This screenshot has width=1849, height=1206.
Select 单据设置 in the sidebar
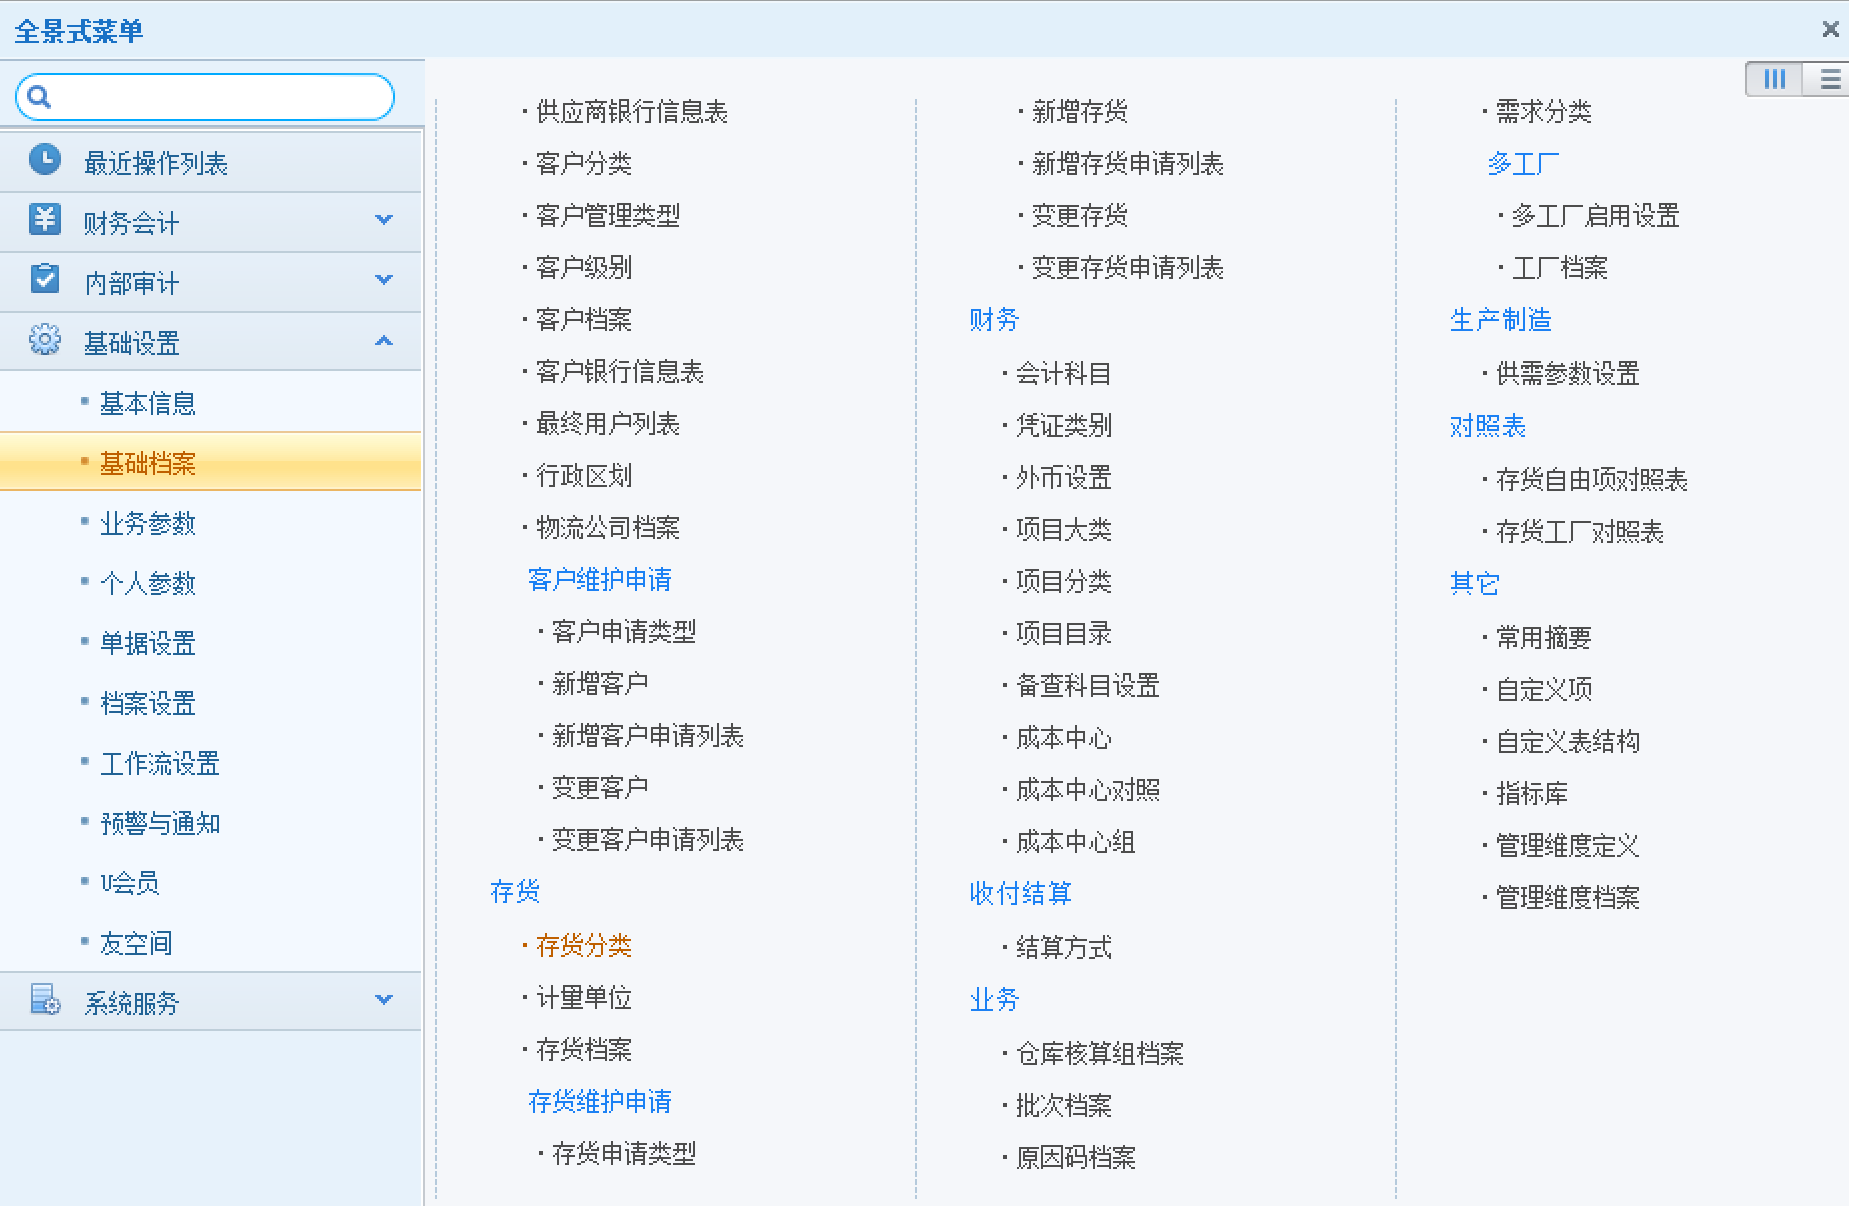148,643
